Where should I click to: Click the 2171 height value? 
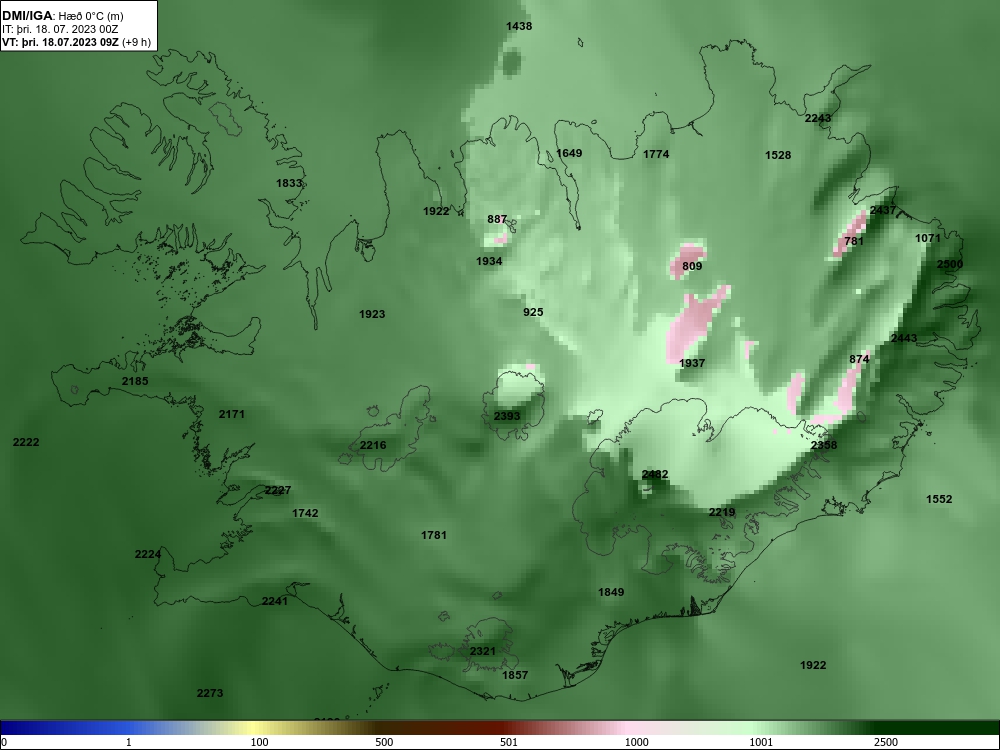[232, 414]
